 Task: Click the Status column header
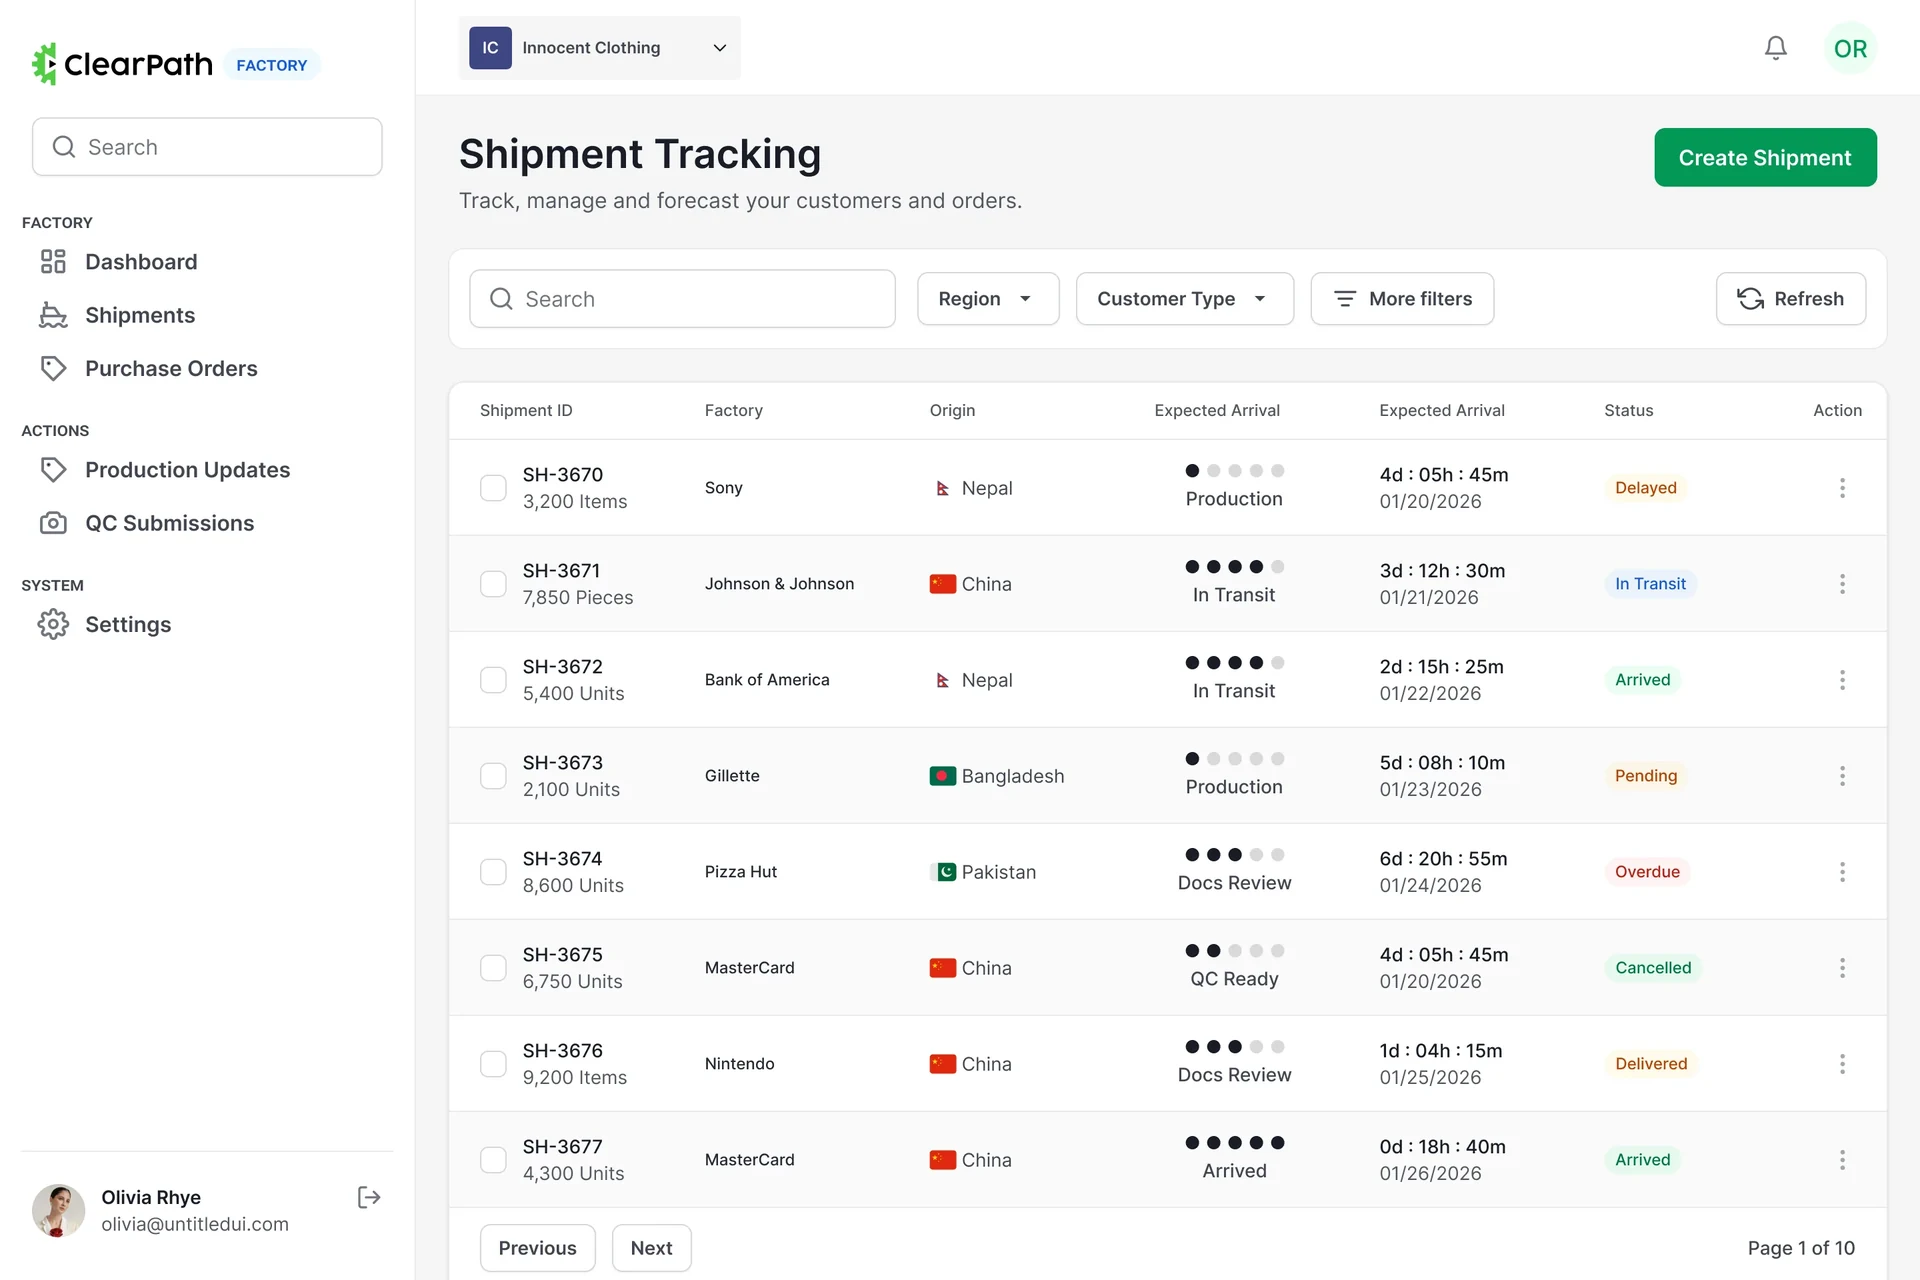(x=1628, y=410)
